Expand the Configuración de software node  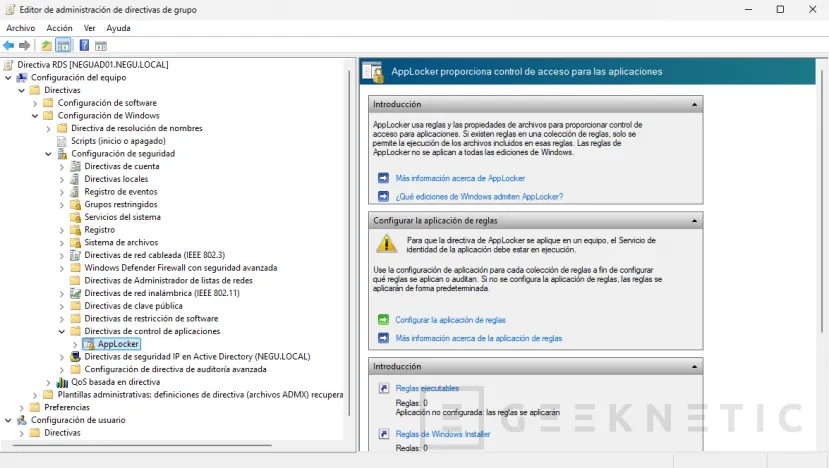point(35,103)
